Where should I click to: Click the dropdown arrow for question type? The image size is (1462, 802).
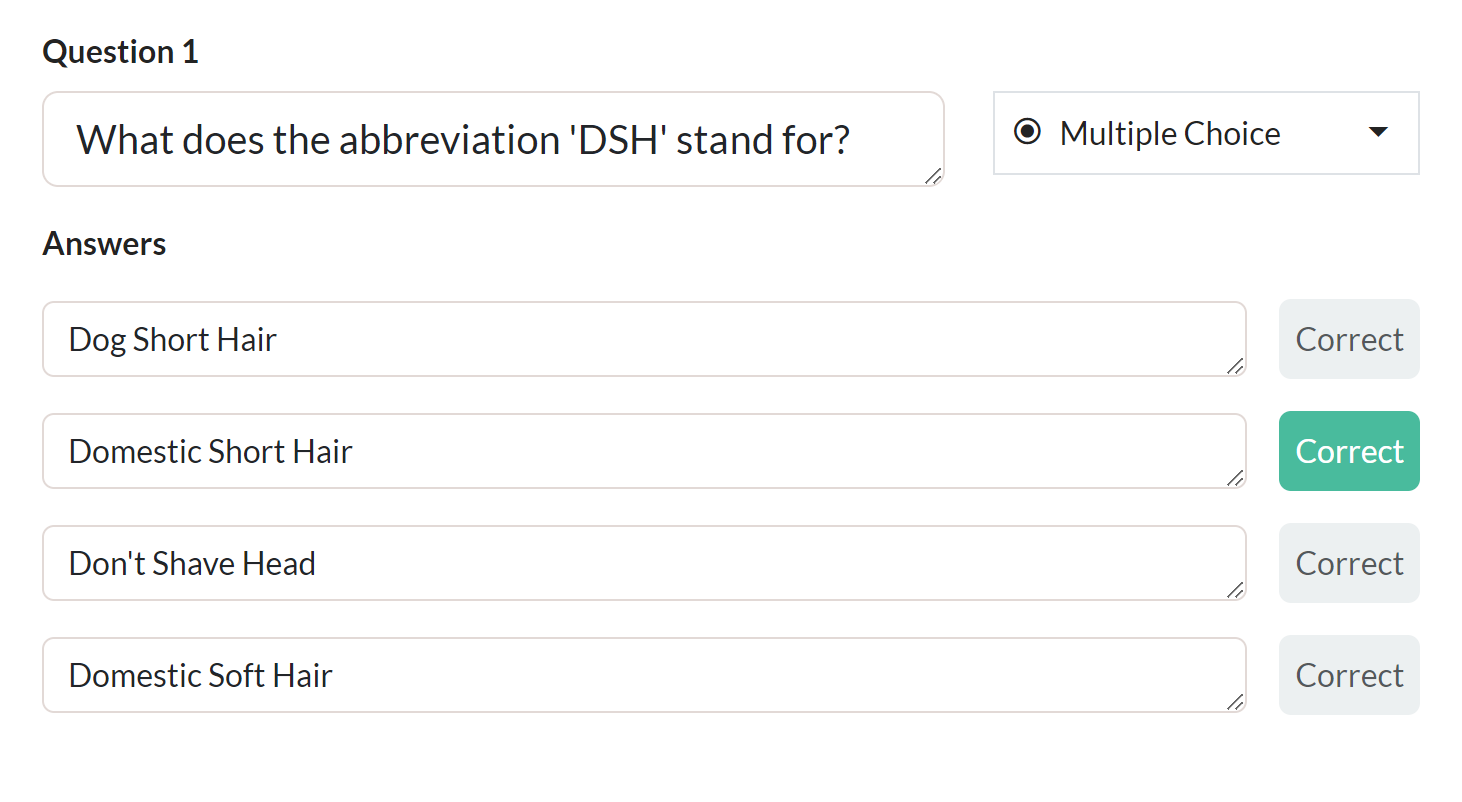tap(1379, 132)
